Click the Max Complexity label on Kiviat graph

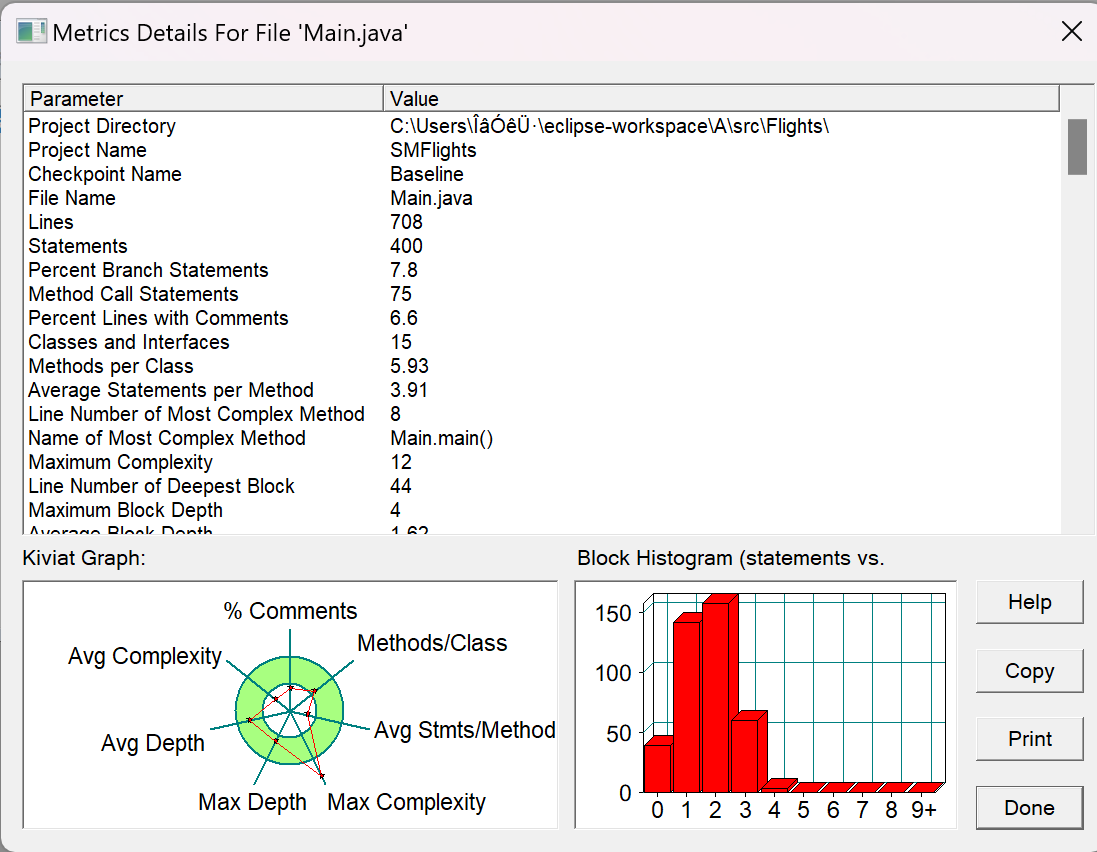[406, 802]
